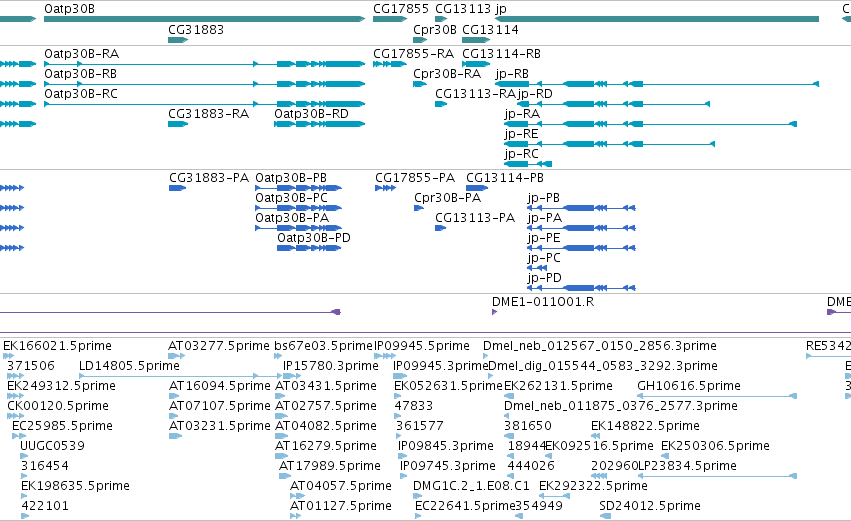Select protein Oatp30B-PD

309,249
